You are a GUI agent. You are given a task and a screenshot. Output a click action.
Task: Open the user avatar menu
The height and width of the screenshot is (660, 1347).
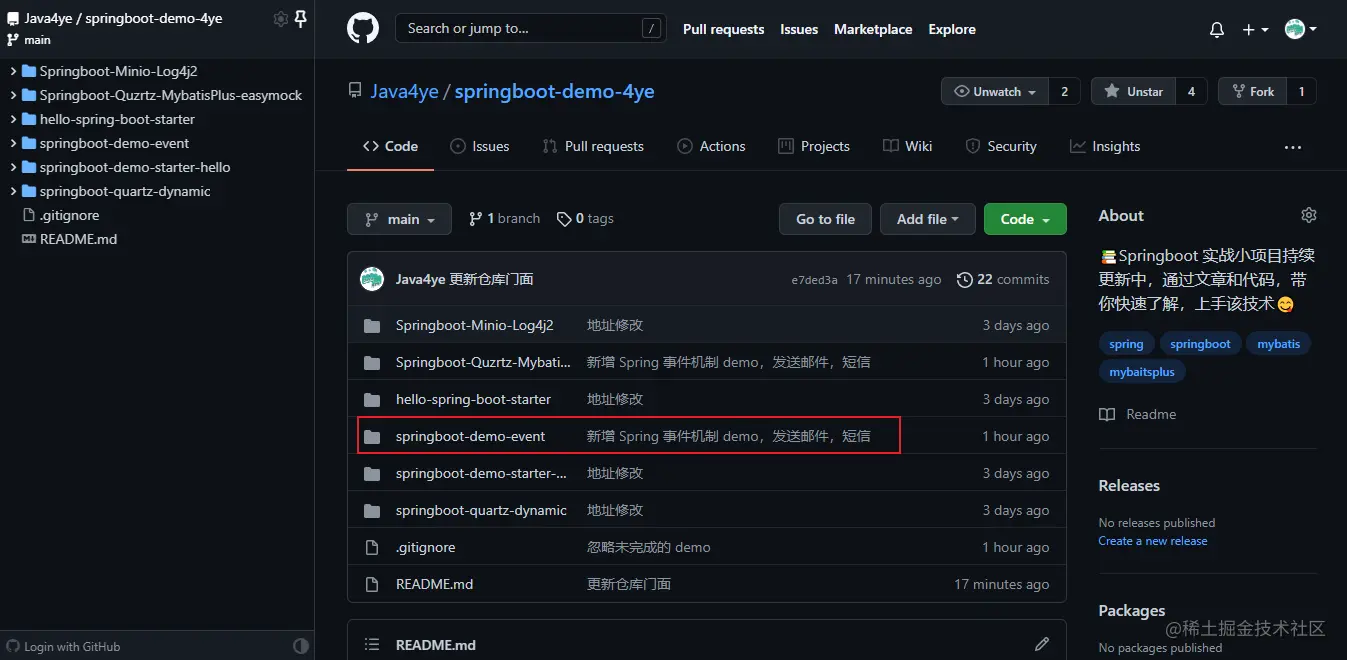click(1300, 30)
